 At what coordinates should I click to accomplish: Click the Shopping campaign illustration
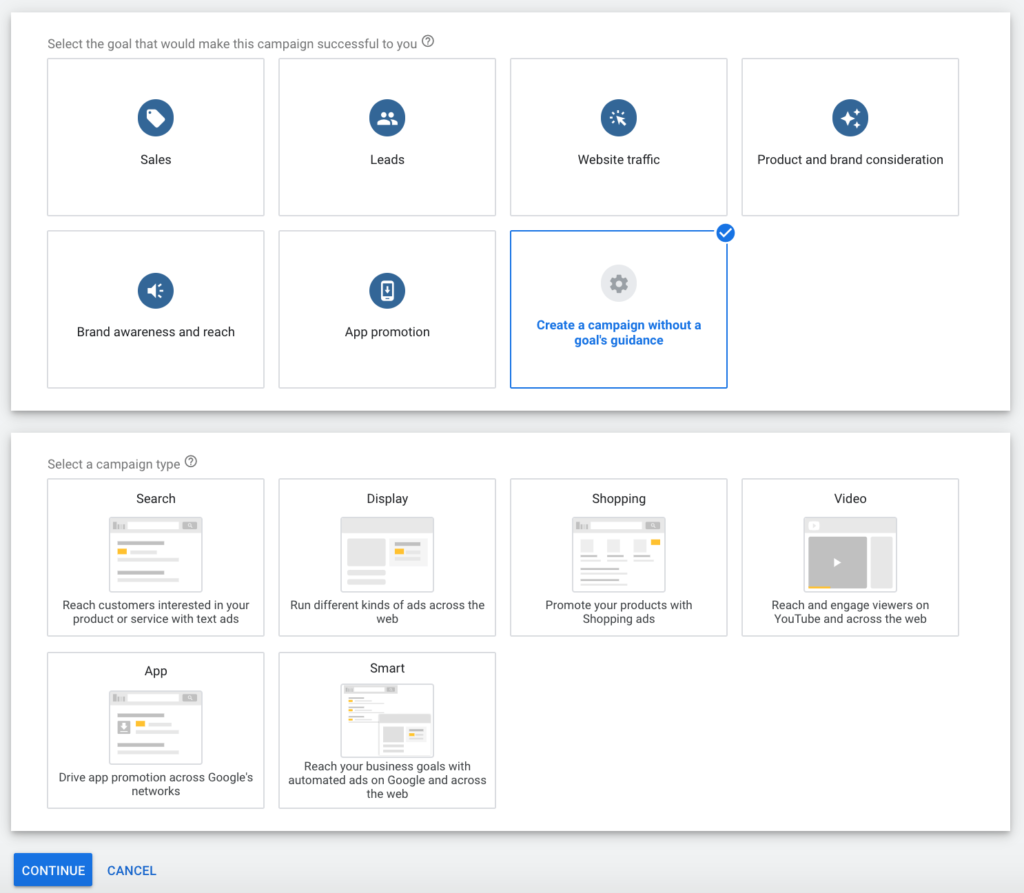[x=618, y=555]
